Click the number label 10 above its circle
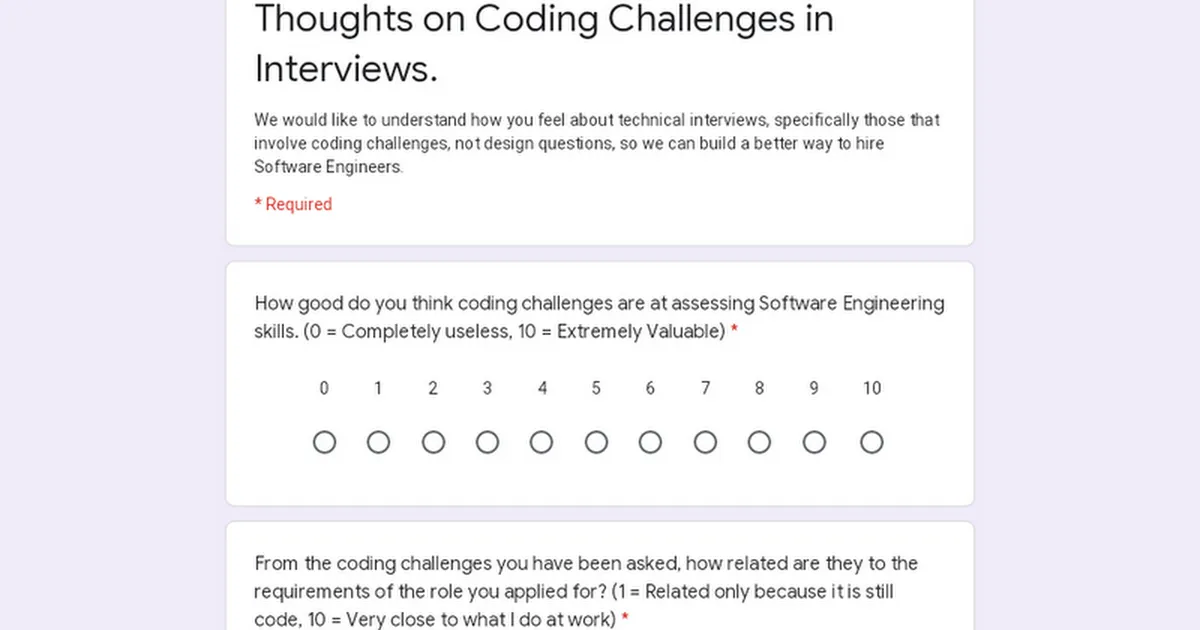 pyautogui.click(x=871, y=388)
